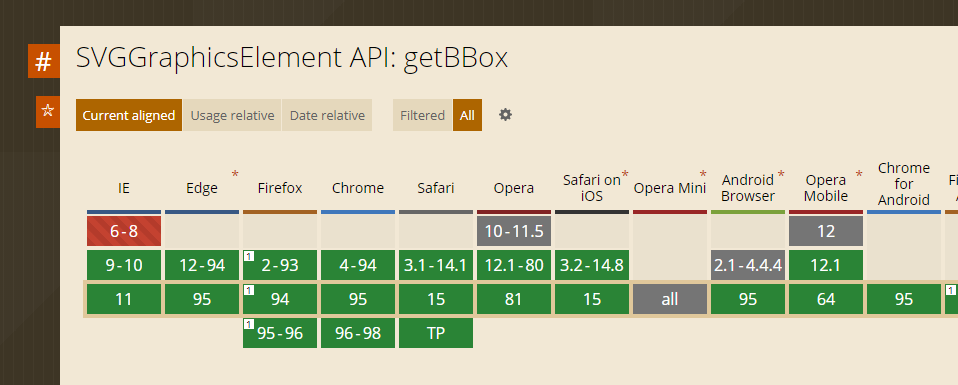Screen dimensions: 958x385
Task: Select the Safari on iOS 15 cell
Action: pos(592,299)
